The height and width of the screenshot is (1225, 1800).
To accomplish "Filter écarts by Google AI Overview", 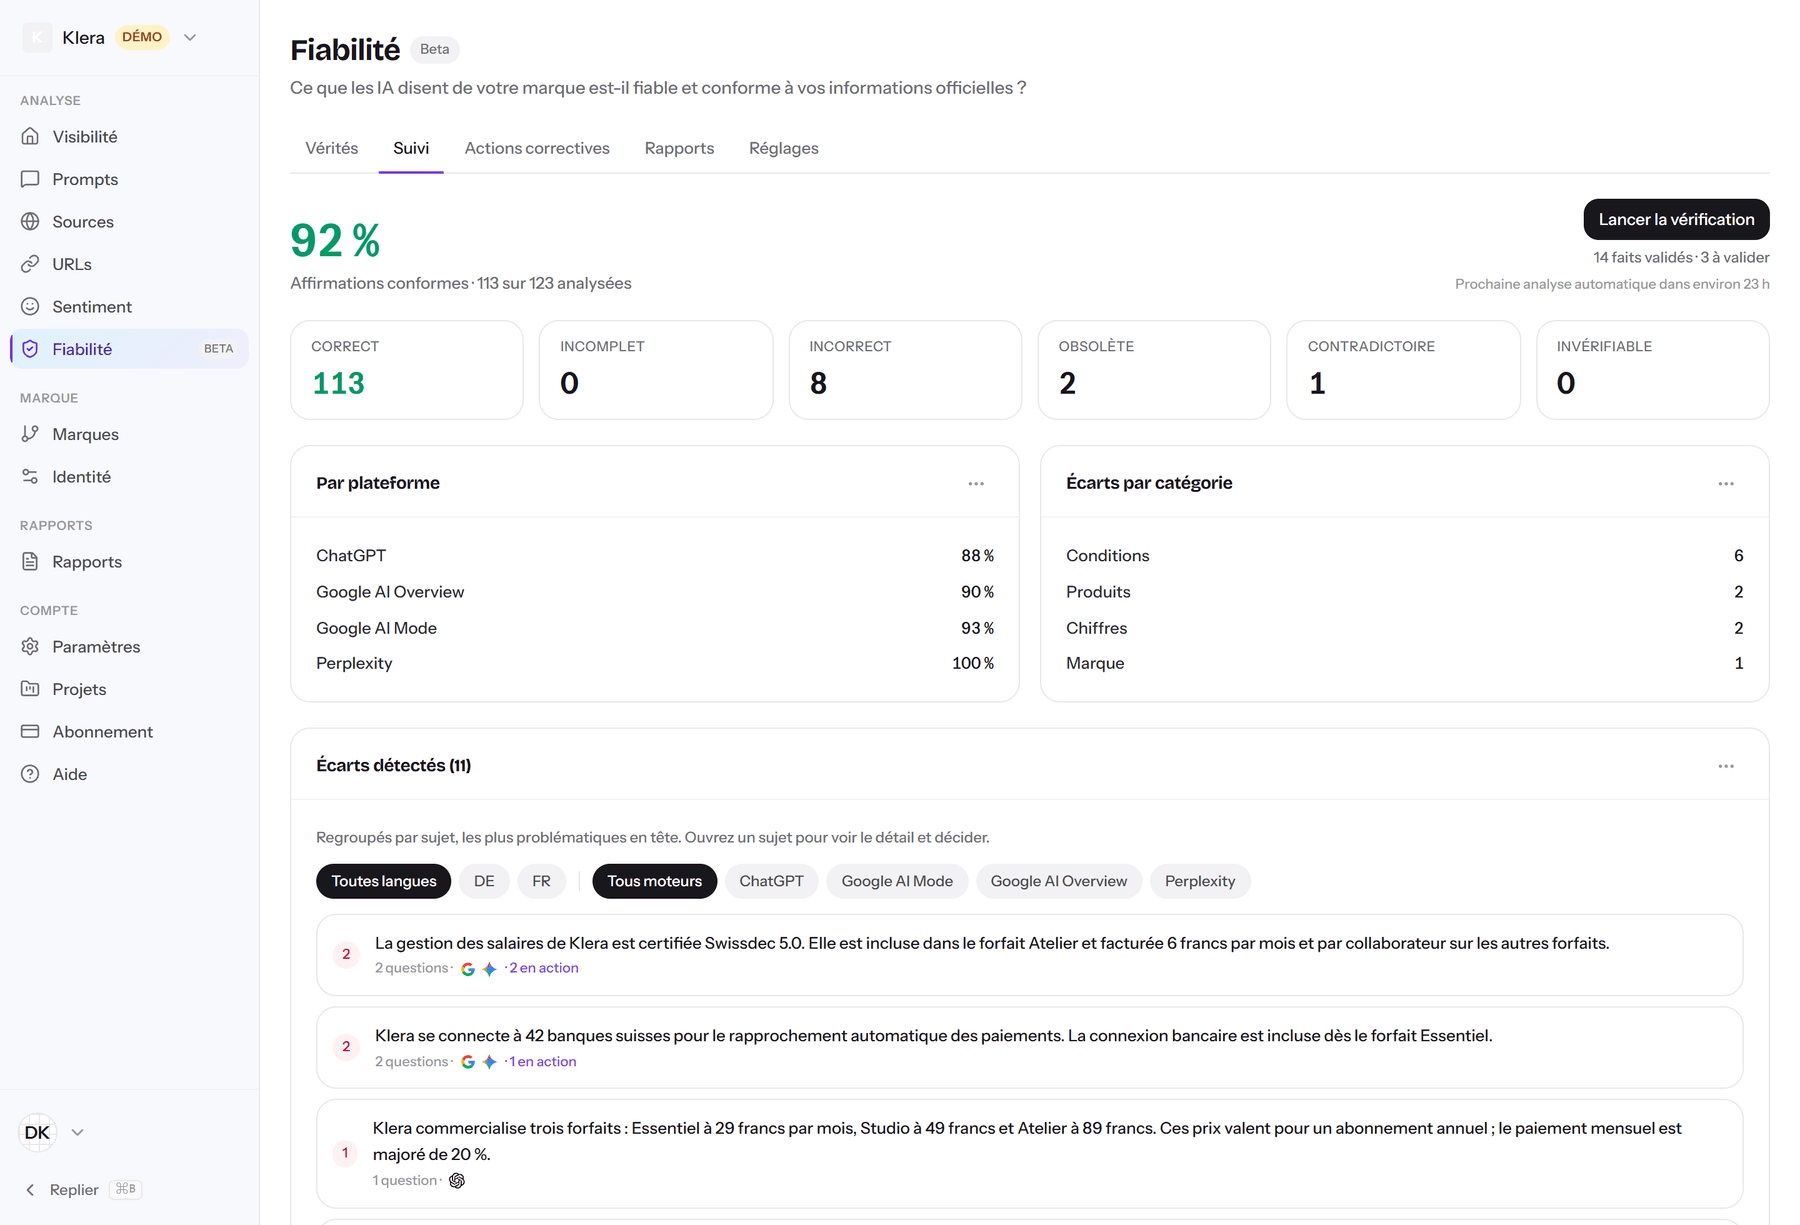I will (x=1059, y=881).
